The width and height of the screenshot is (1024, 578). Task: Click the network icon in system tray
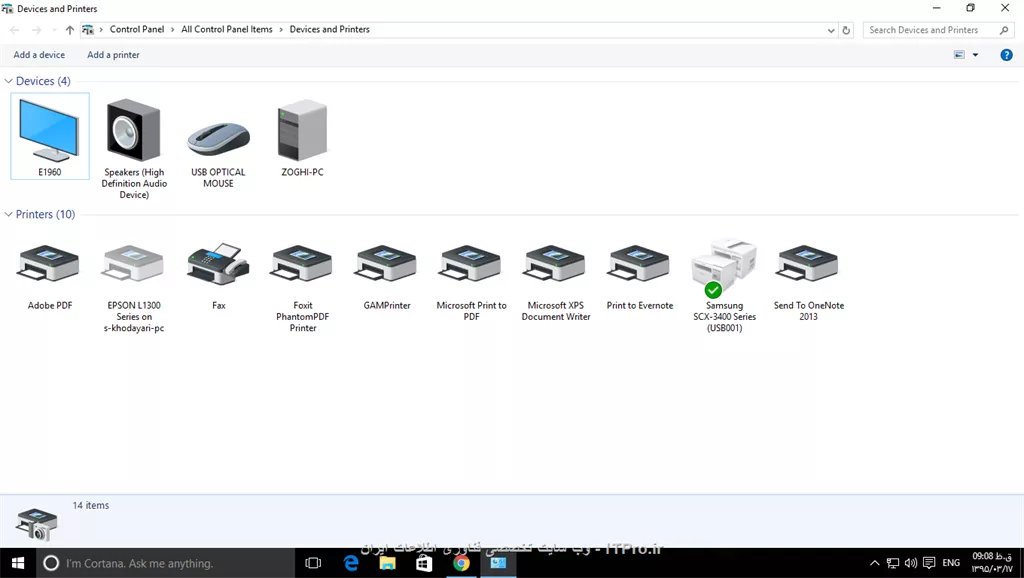click(x=893, y=563)
